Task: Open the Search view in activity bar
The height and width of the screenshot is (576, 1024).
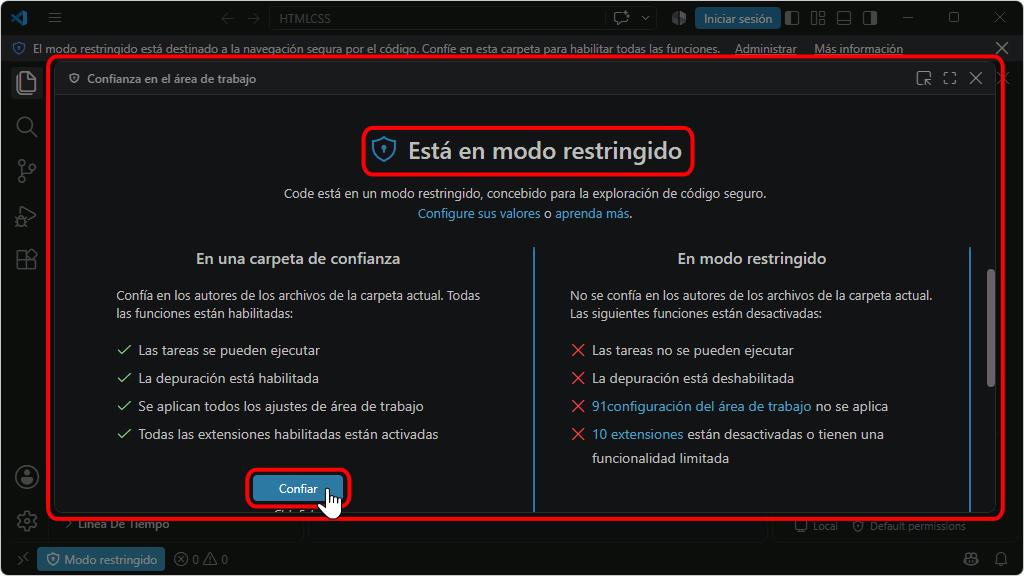Action: pyautogui.click(x=26, y=127)
